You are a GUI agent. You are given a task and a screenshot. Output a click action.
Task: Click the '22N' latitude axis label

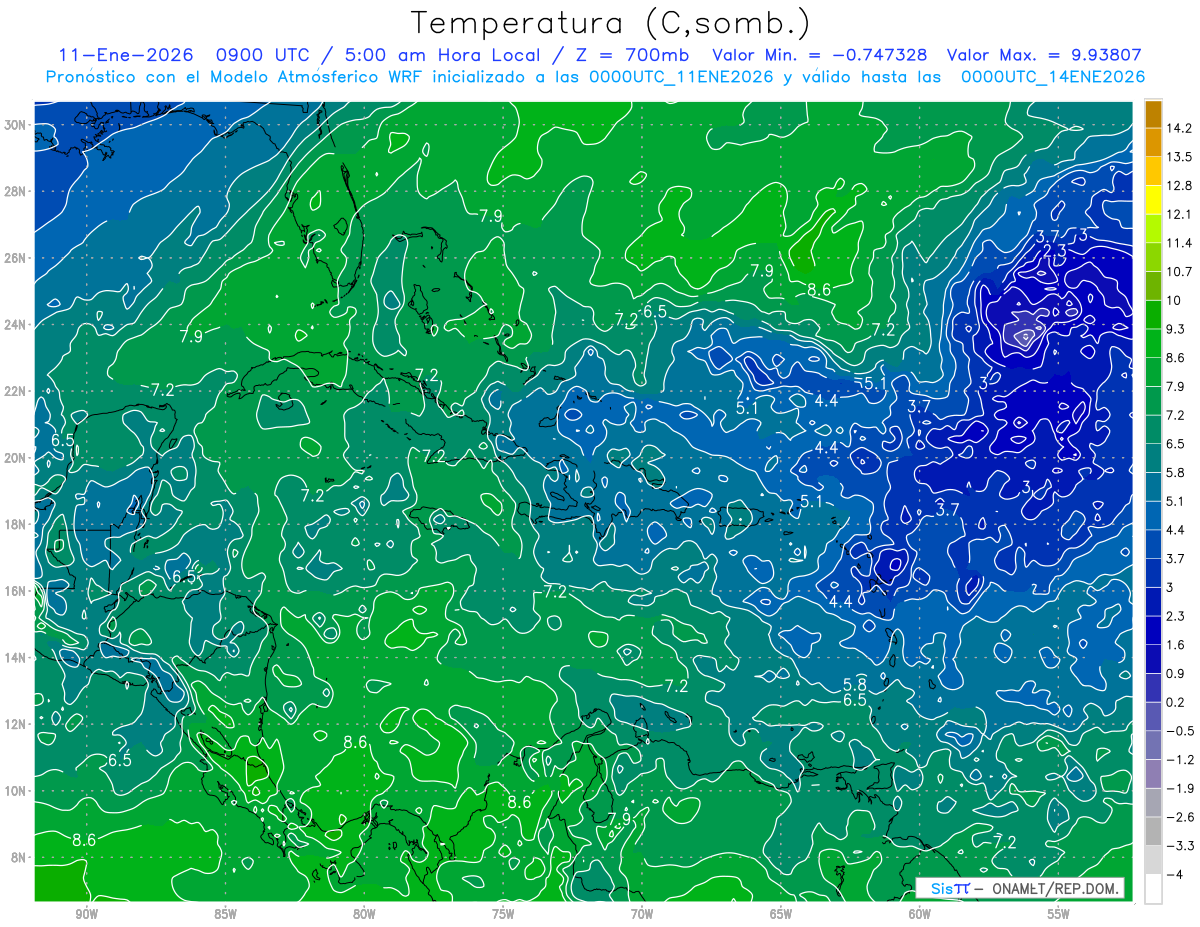[x=15, y=391]
